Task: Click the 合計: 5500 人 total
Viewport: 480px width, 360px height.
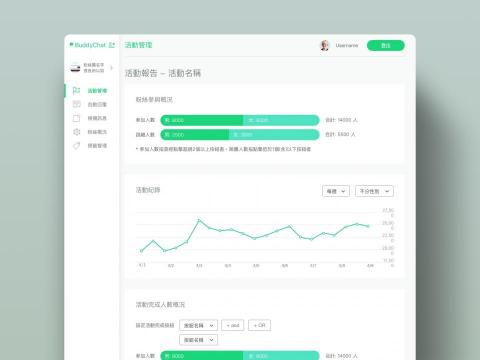Action: [x=340, y=134]
